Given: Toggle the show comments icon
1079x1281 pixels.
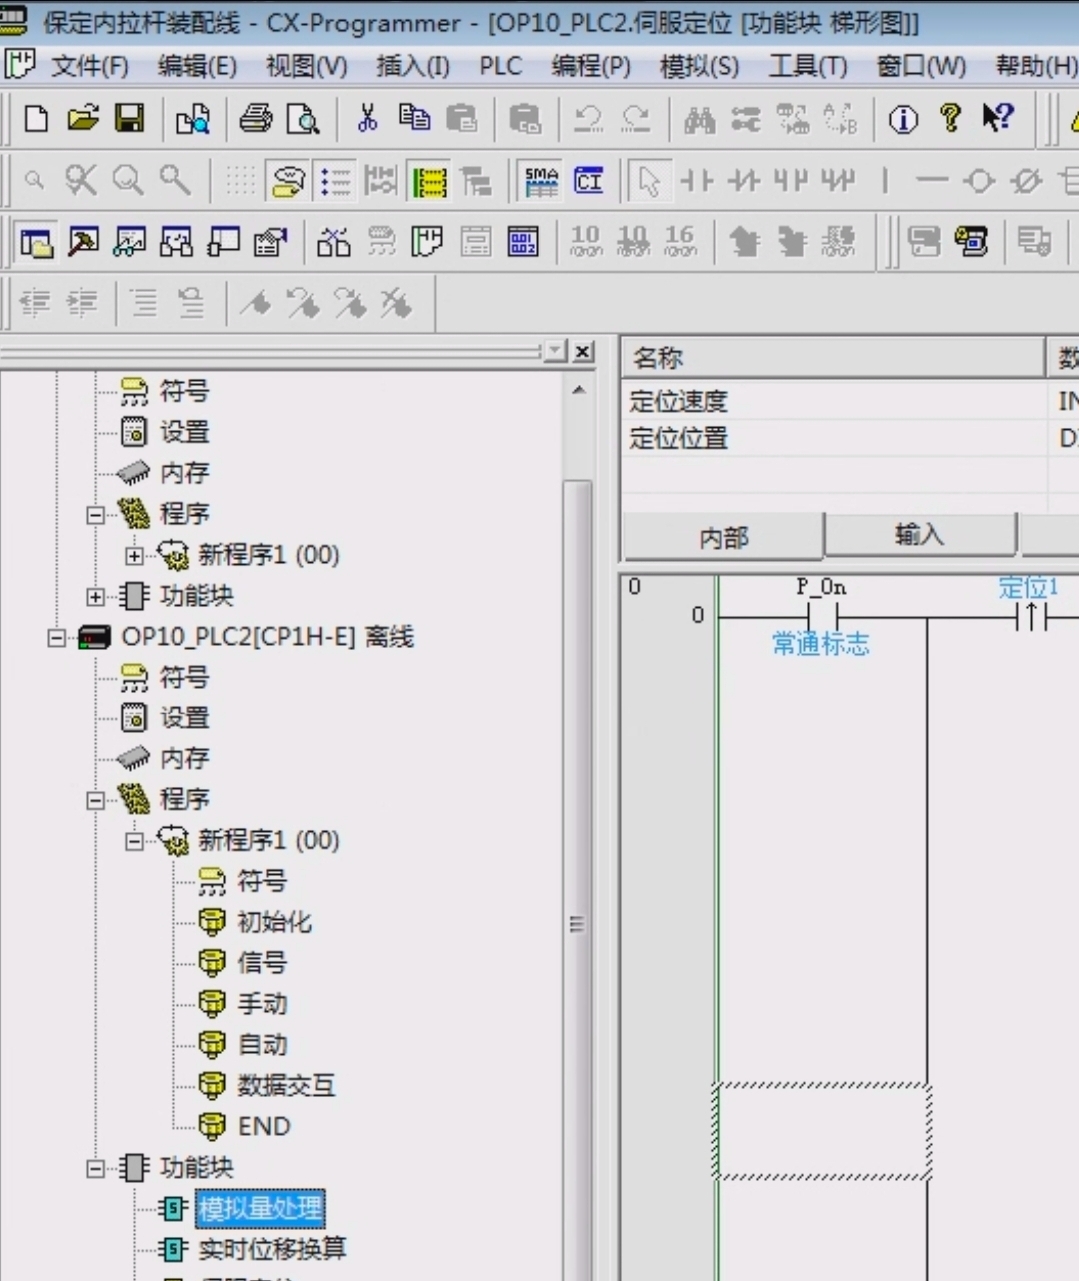Looking at the screenshot, I should (288, 181).
